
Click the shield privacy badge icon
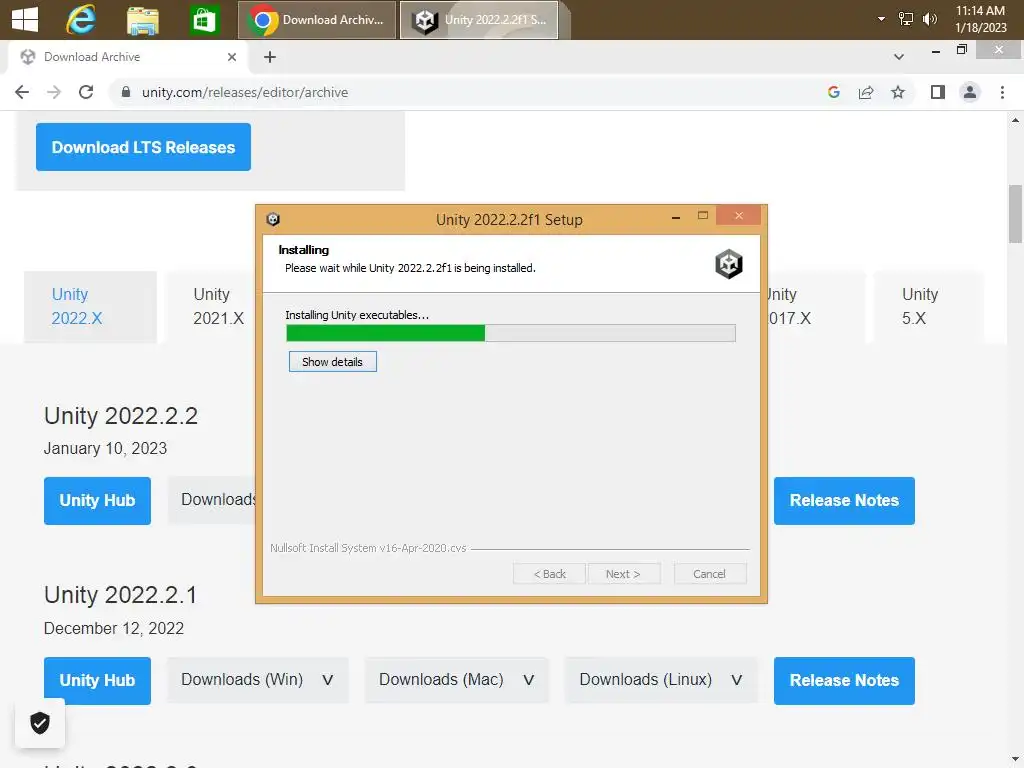point(40,723)
